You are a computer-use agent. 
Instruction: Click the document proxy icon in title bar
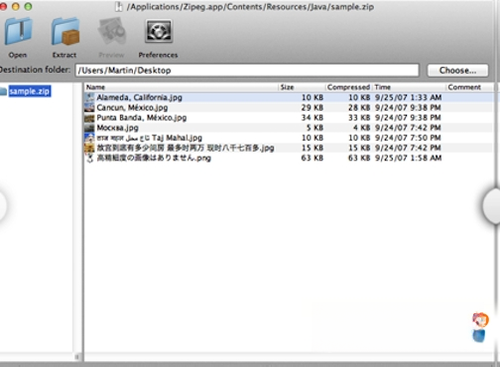tap(119, 7)
